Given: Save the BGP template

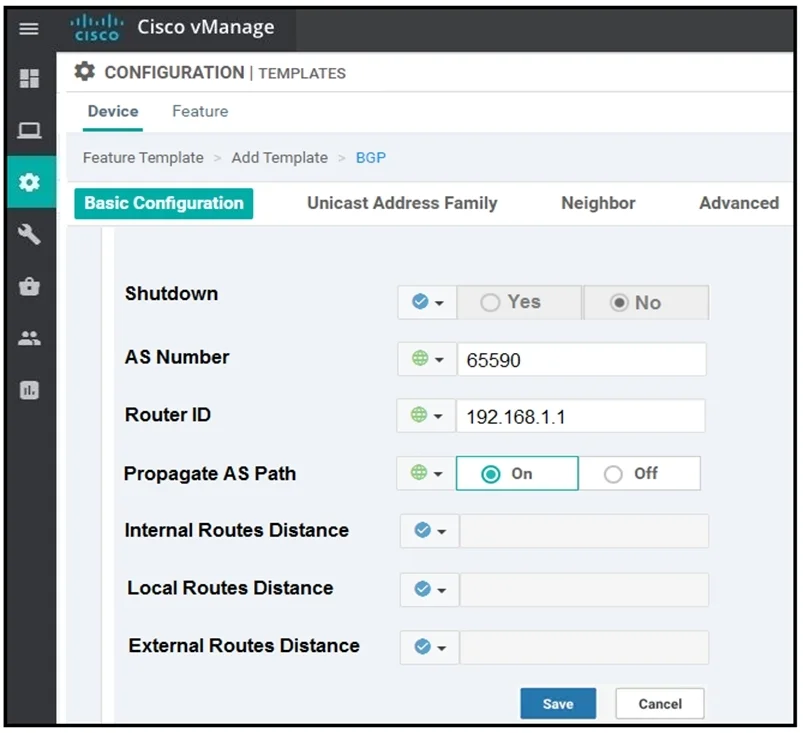Looking at the screenshot, I should (x=558, y=703).
